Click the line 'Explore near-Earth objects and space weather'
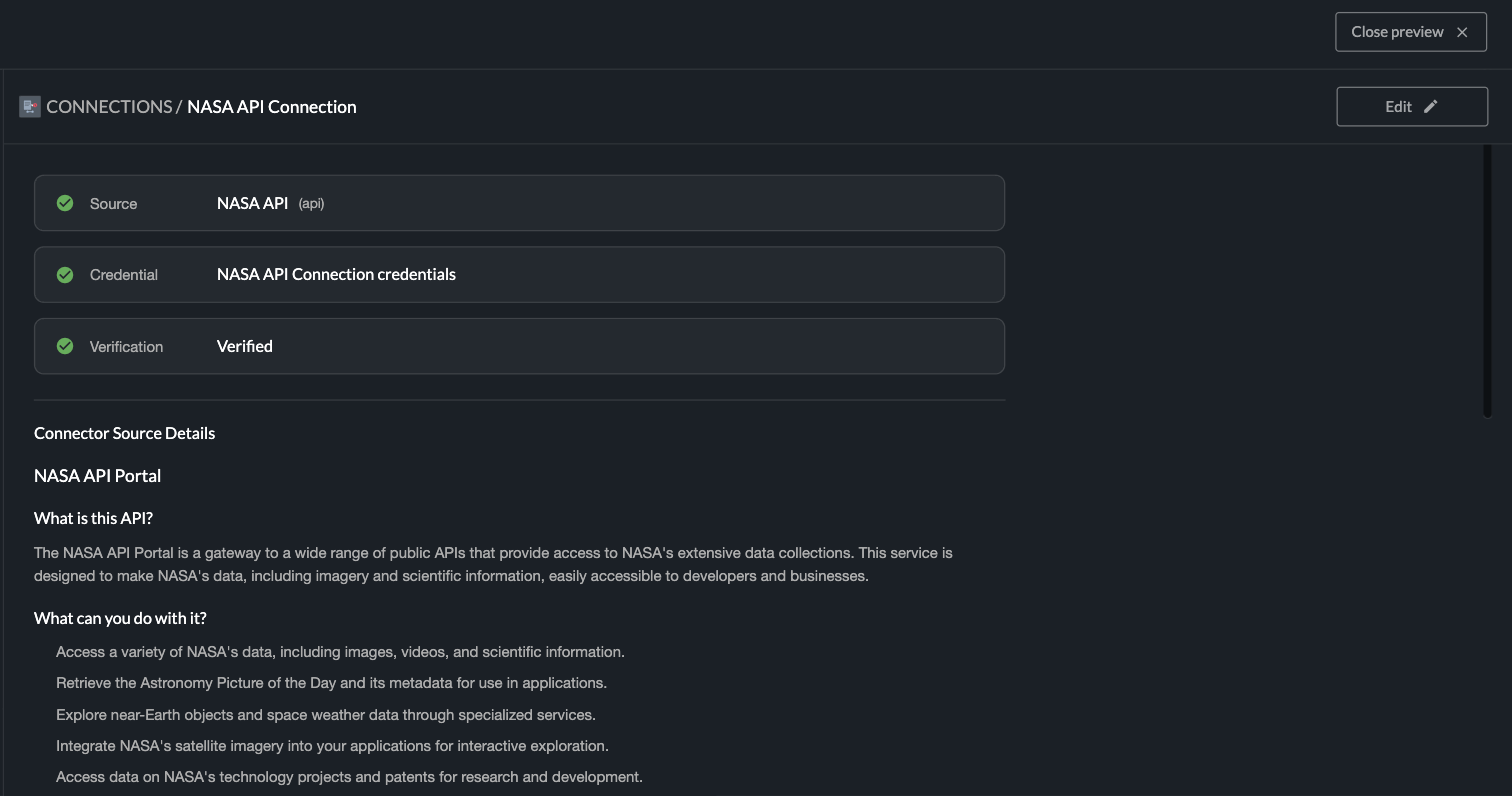This screenshot has height=796, width=1512. (x=326, y=715)
